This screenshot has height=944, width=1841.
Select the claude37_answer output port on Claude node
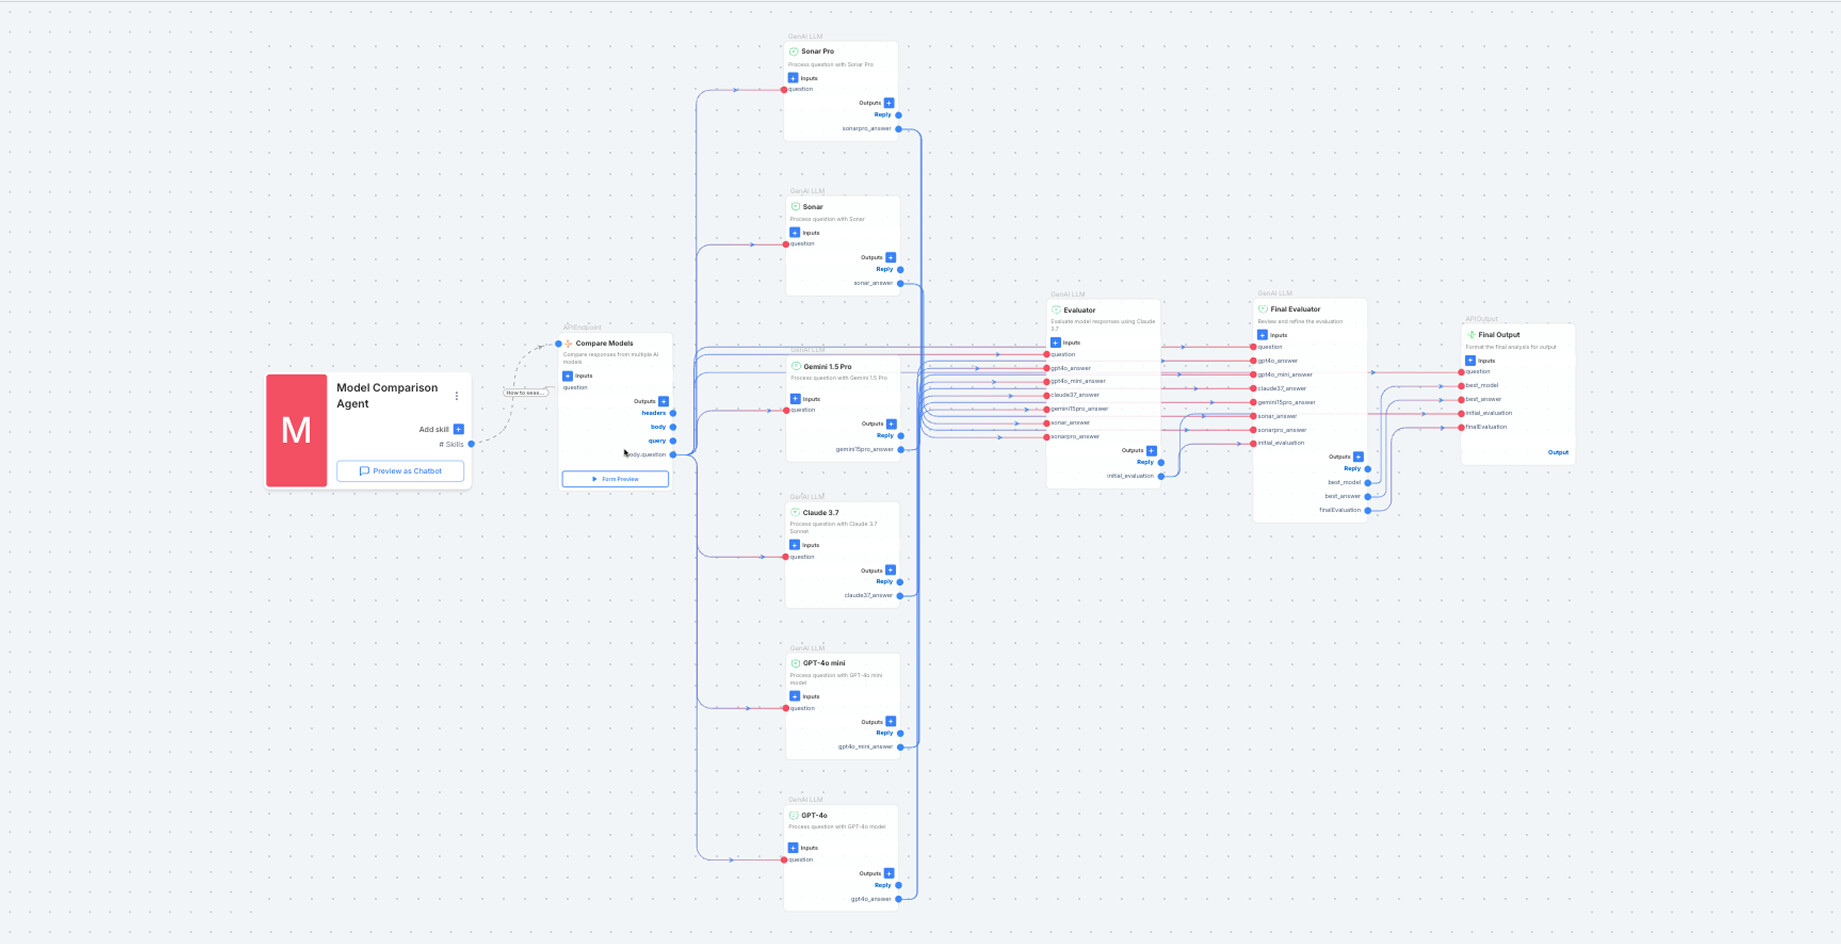(901, 596)
